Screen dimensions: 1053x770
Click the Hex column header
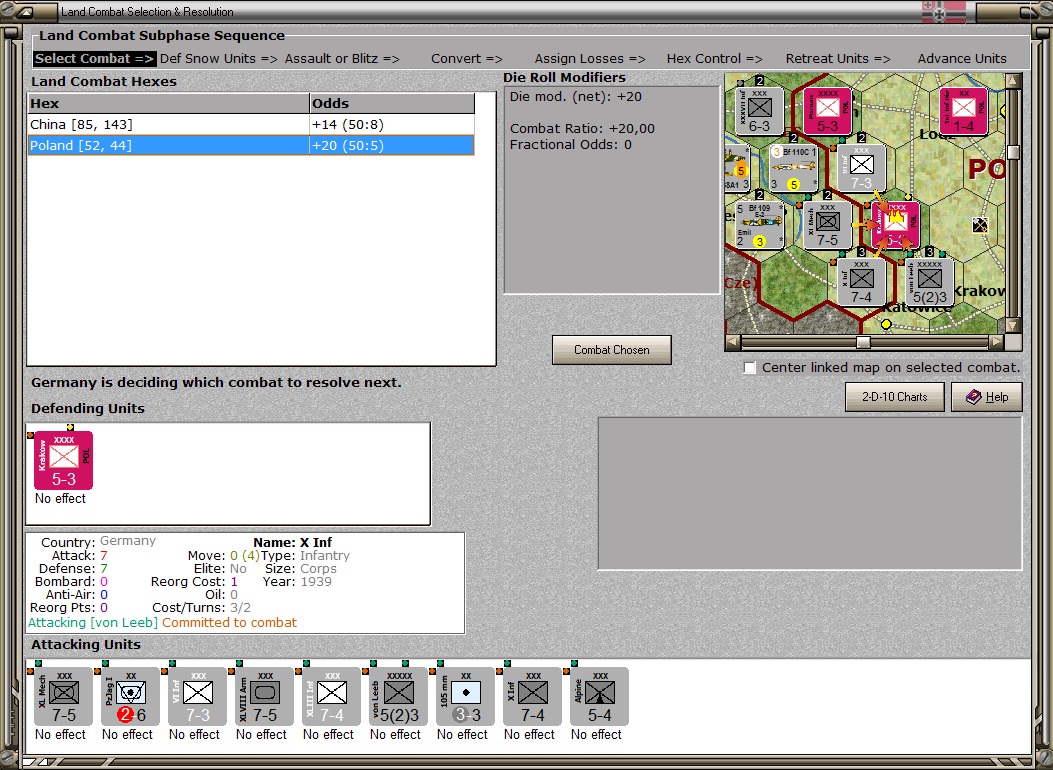tap(169, 103)
